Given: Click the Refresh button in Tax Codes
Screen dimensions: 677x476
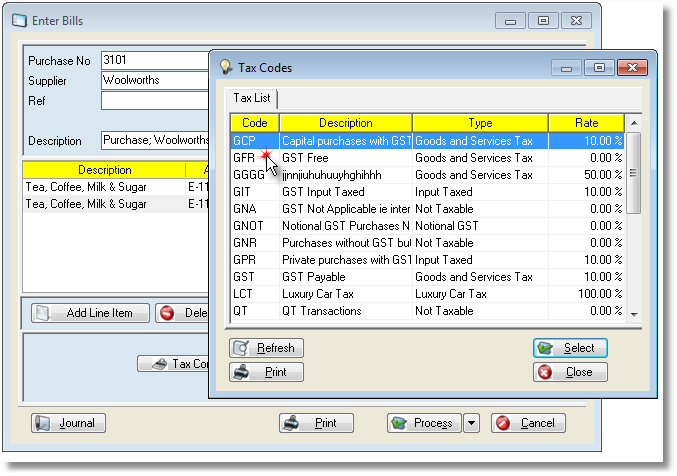Looking at the screenshot, I should pos(266,348).
